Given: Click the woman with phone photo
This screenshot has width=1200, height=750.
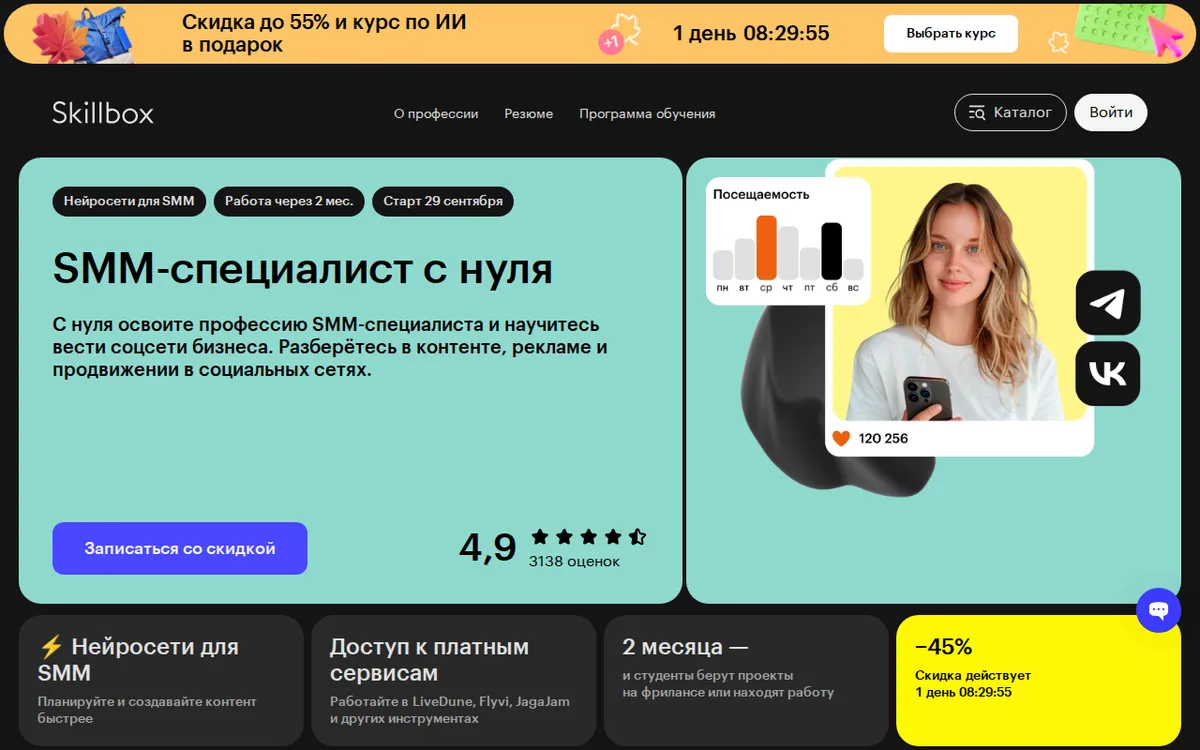Looking at the screenshot, I should [x=959, y=294].
